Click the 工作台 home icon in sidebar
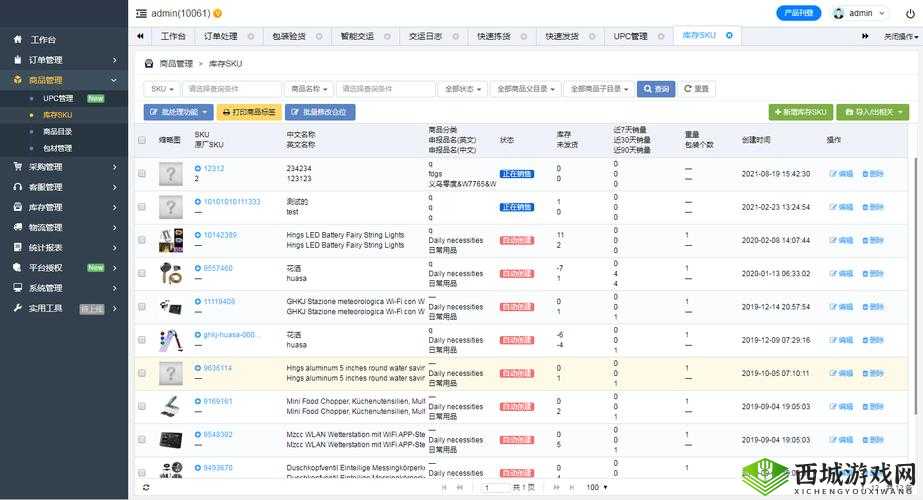 18,39
